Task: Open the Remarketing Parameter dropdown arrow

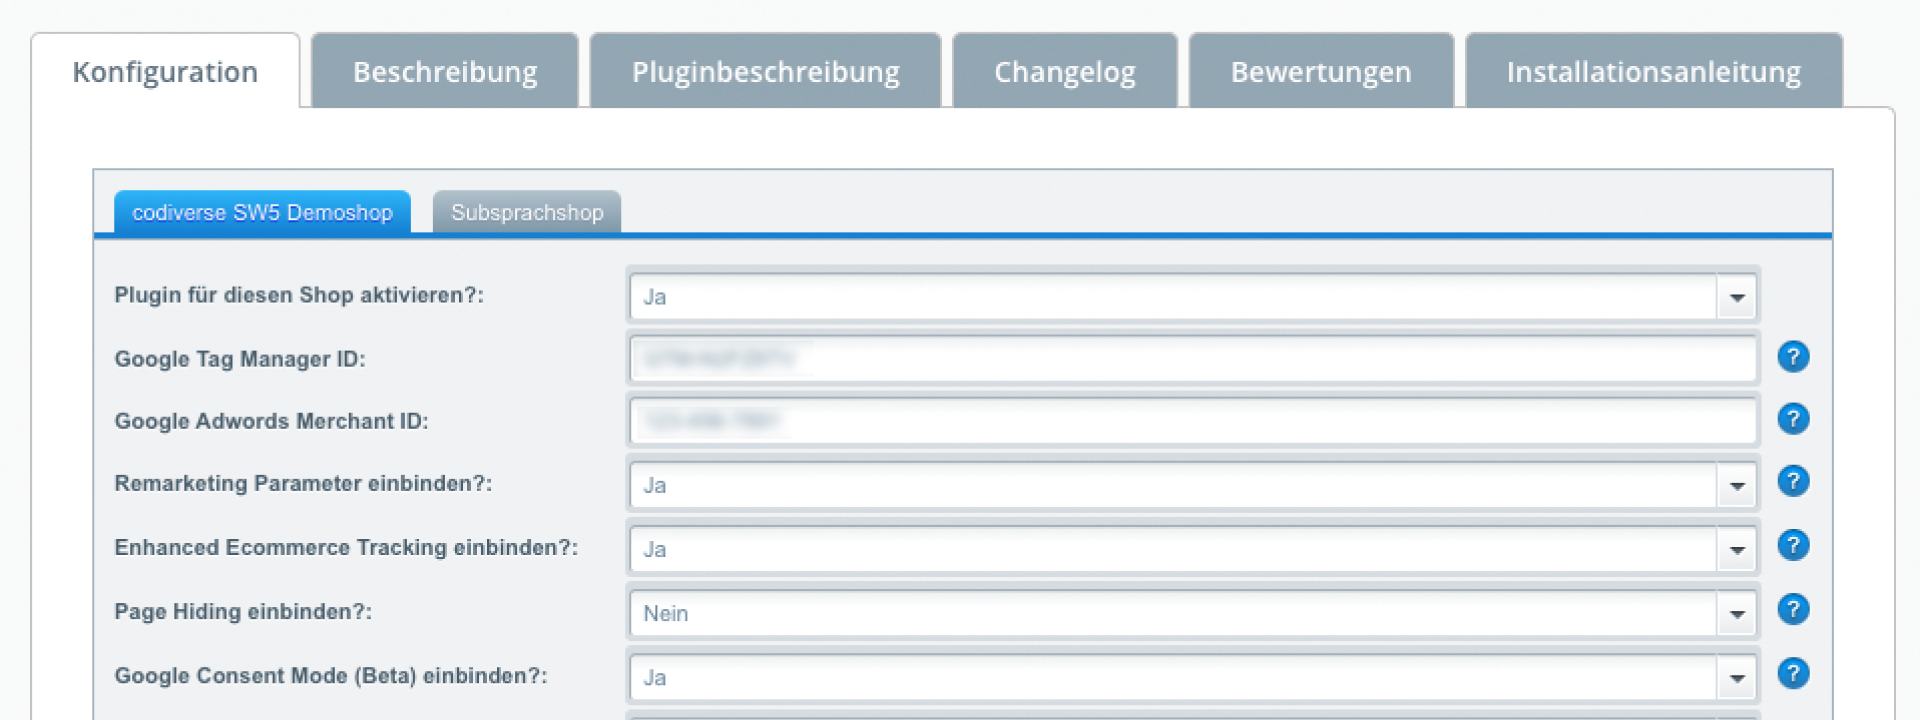Action: [1737, 485]
